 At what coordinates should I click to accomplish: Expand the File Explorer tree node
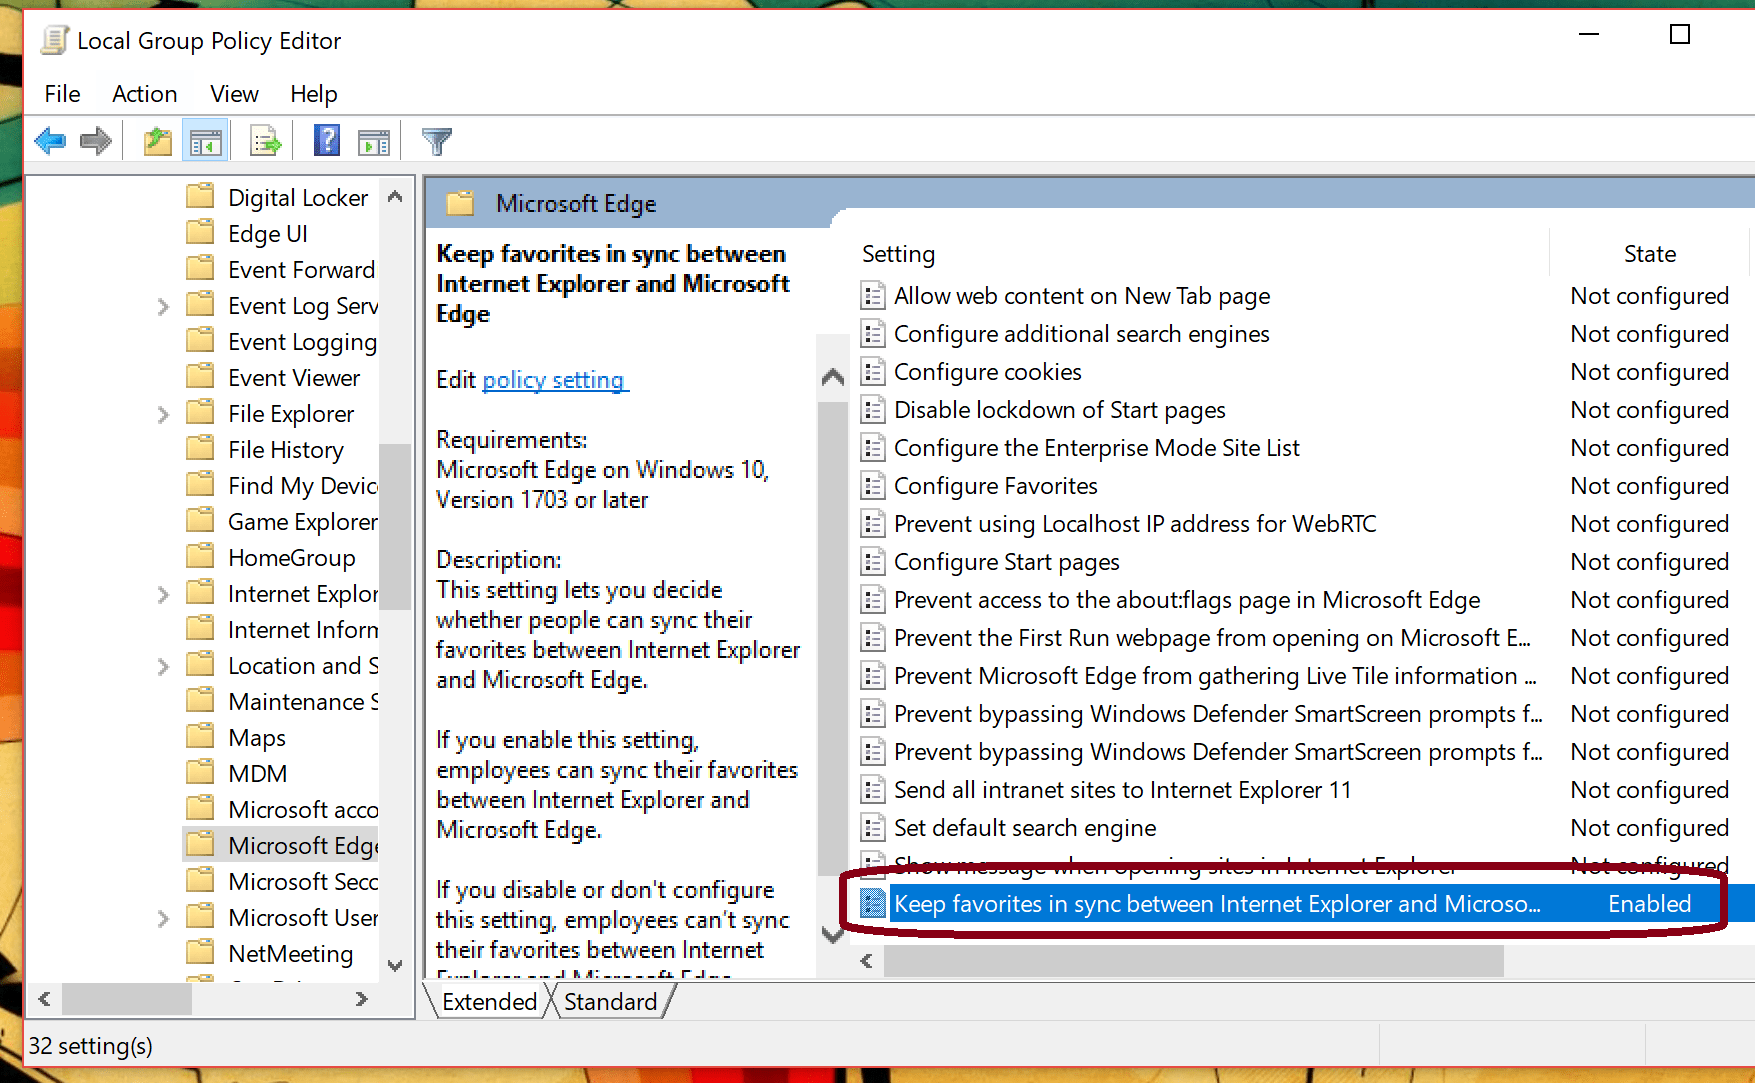point(163,414)
